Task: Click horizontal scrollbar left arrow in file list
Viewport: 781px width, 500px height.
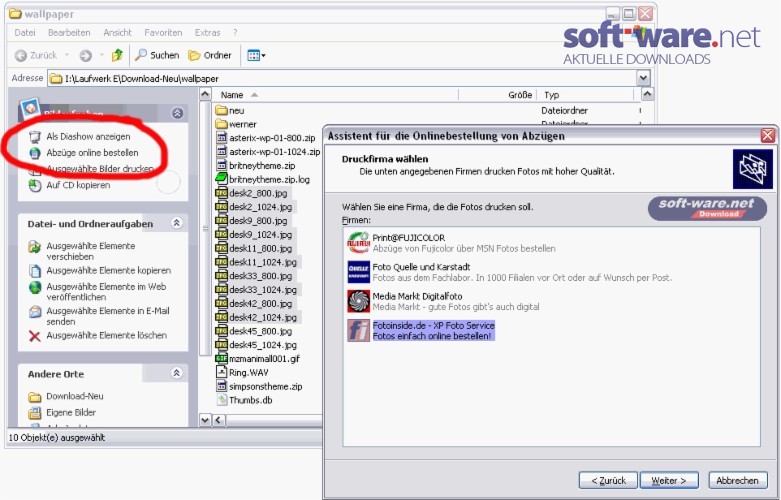Action: [218, 420]
